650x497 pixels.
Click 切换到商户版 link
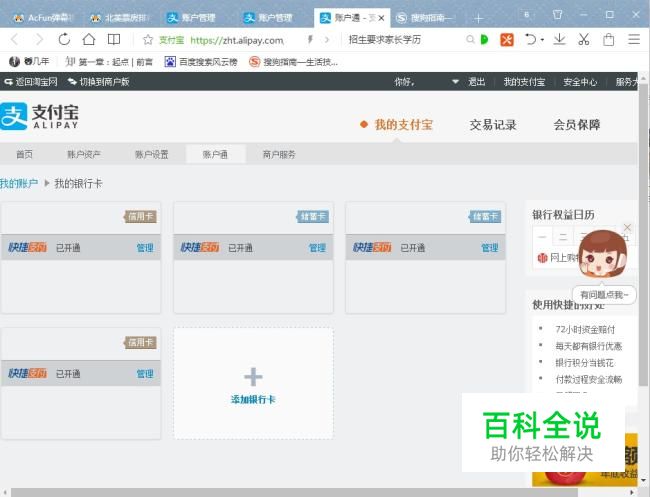click(x=99, y=82)
